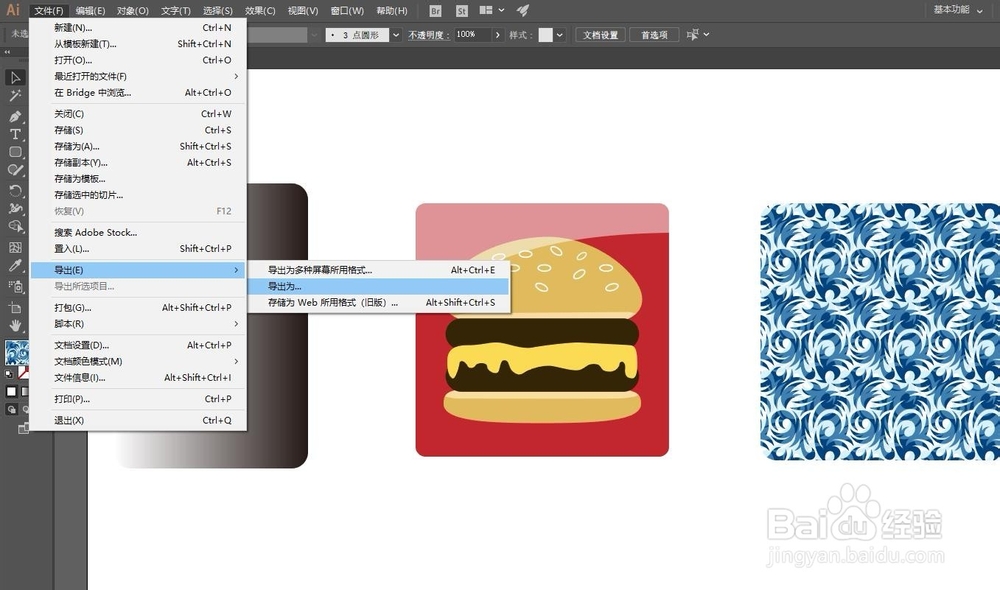Click the change screen mode icon

point(24,429)
